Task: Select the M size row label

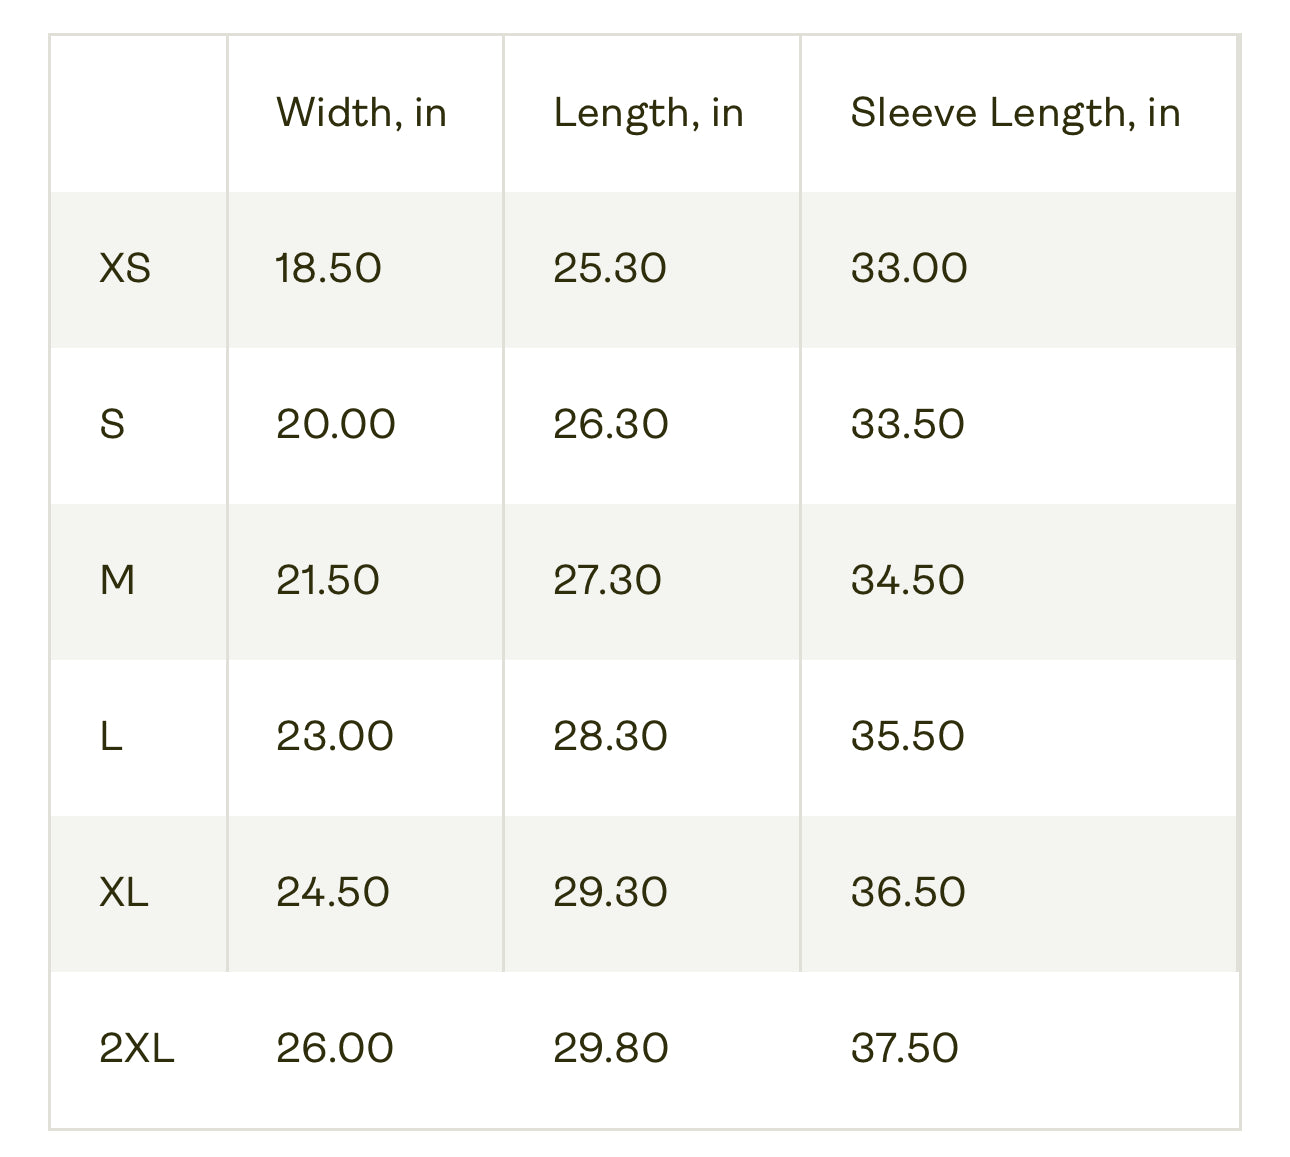Action: coord(117,580)
